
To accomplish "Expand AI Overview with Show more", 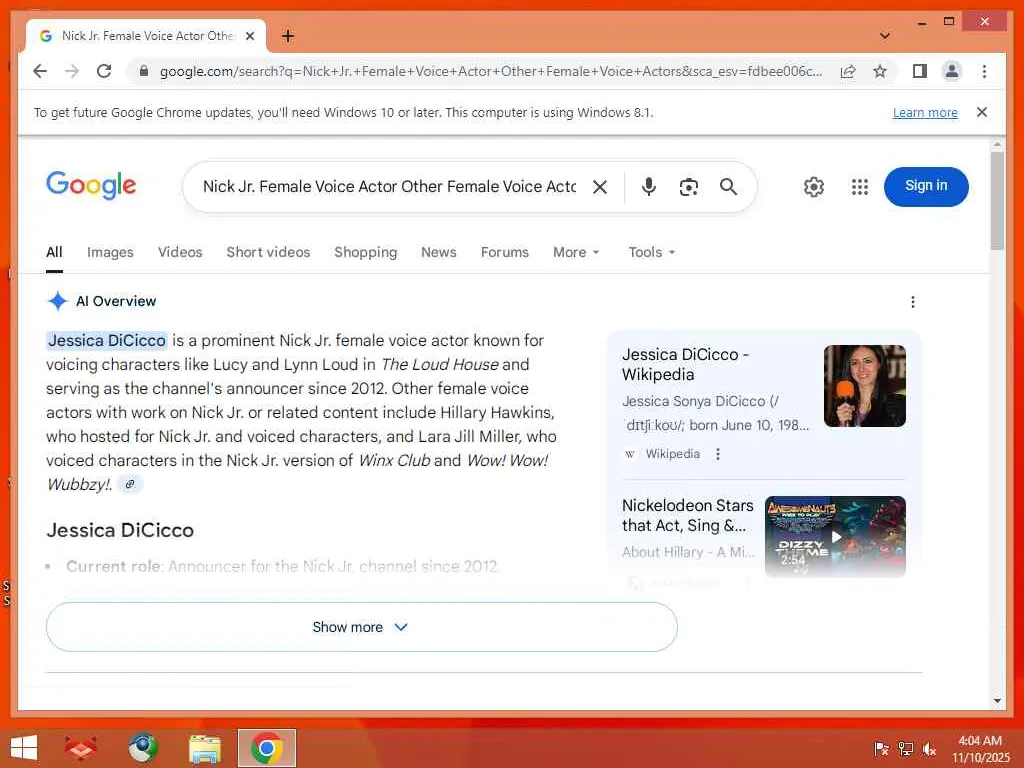I will click(x=361, y=627).
